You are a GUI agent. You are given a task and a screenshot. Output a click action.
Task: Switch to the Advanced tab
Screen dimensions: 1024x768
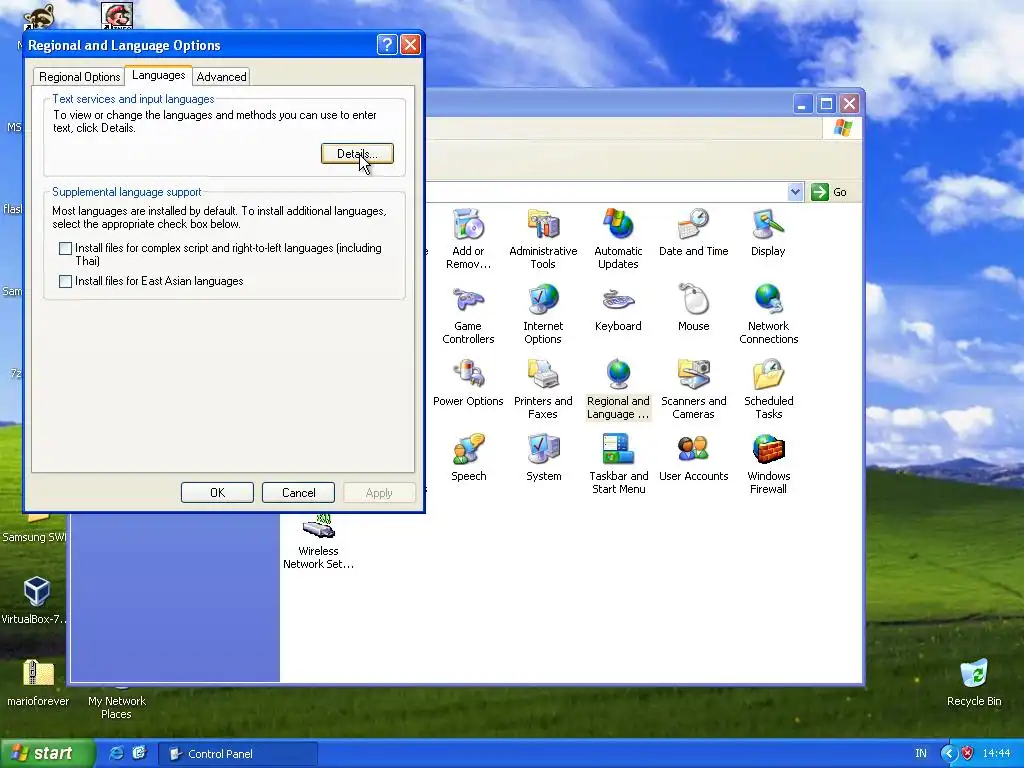click(221, 76)
